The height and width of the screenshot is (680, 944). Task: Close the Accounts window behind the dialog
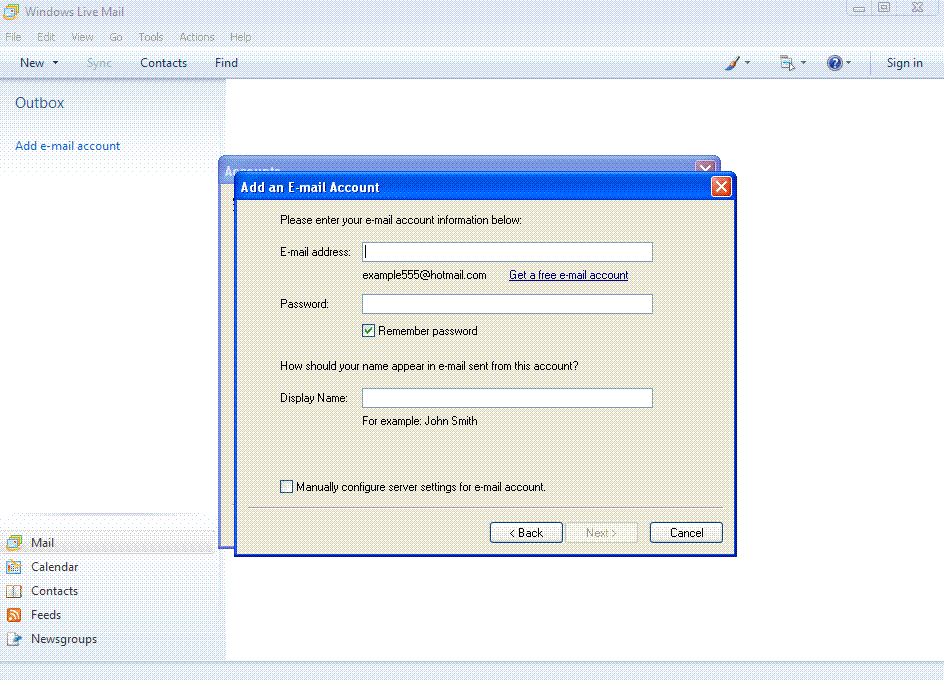click(705, 167)
